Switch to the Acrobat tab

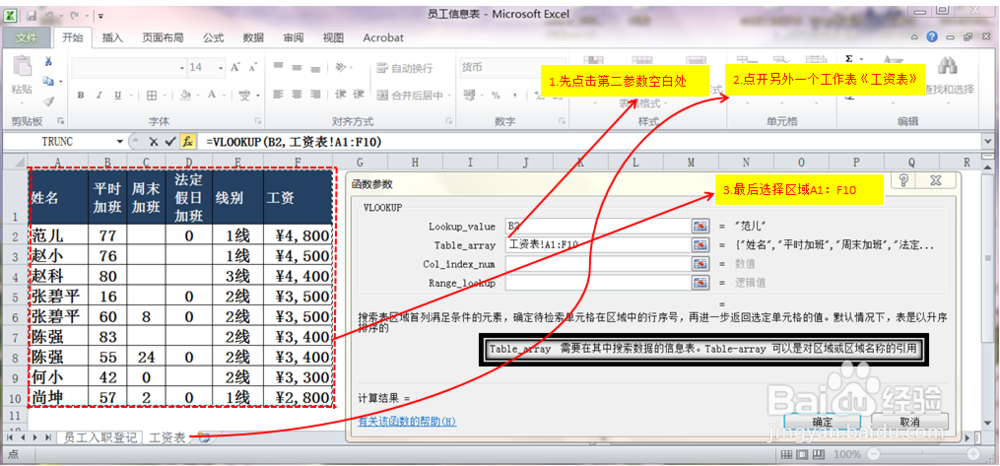pyautogui.click(x=383, y=38)
